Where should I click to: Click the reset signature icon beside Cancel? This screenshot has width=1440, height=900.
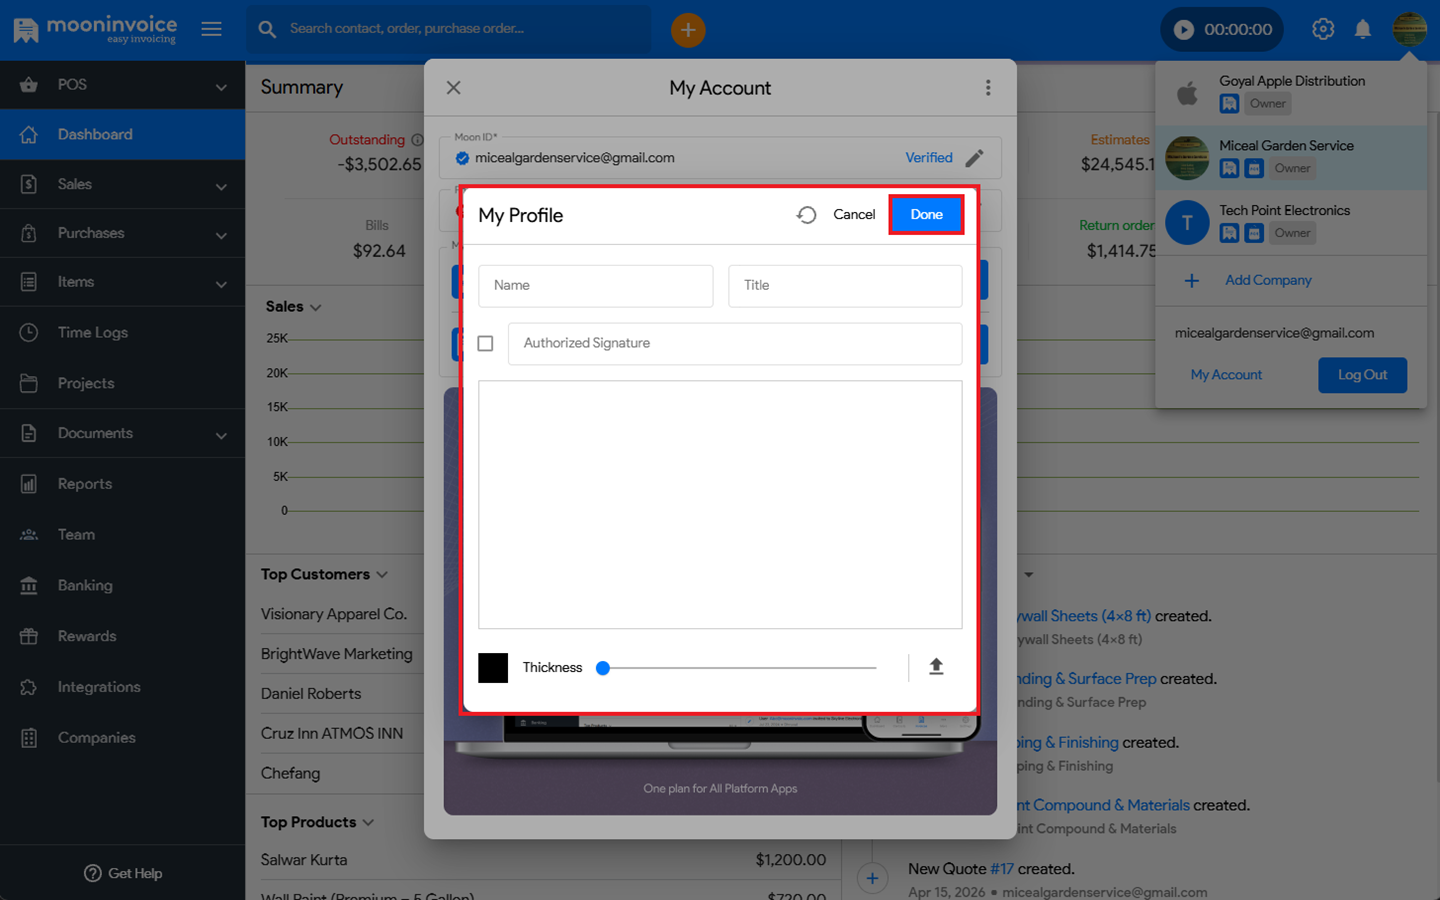(806, 215)
